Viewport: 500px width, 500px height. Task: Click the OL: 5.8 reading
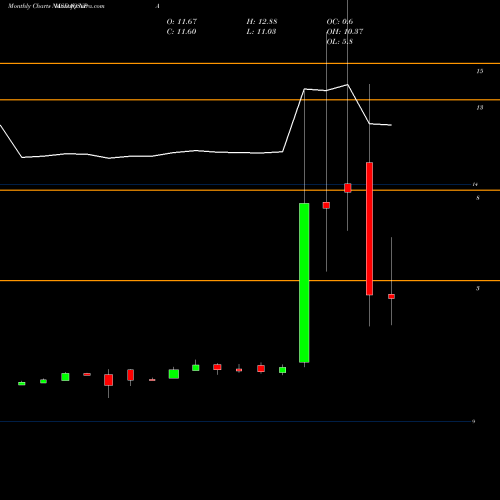340,42
